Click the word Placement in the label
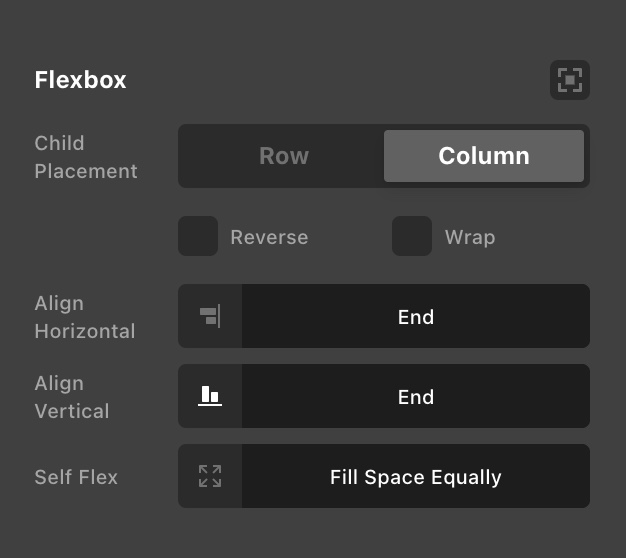626x558 pixels. tap(86, 171)
